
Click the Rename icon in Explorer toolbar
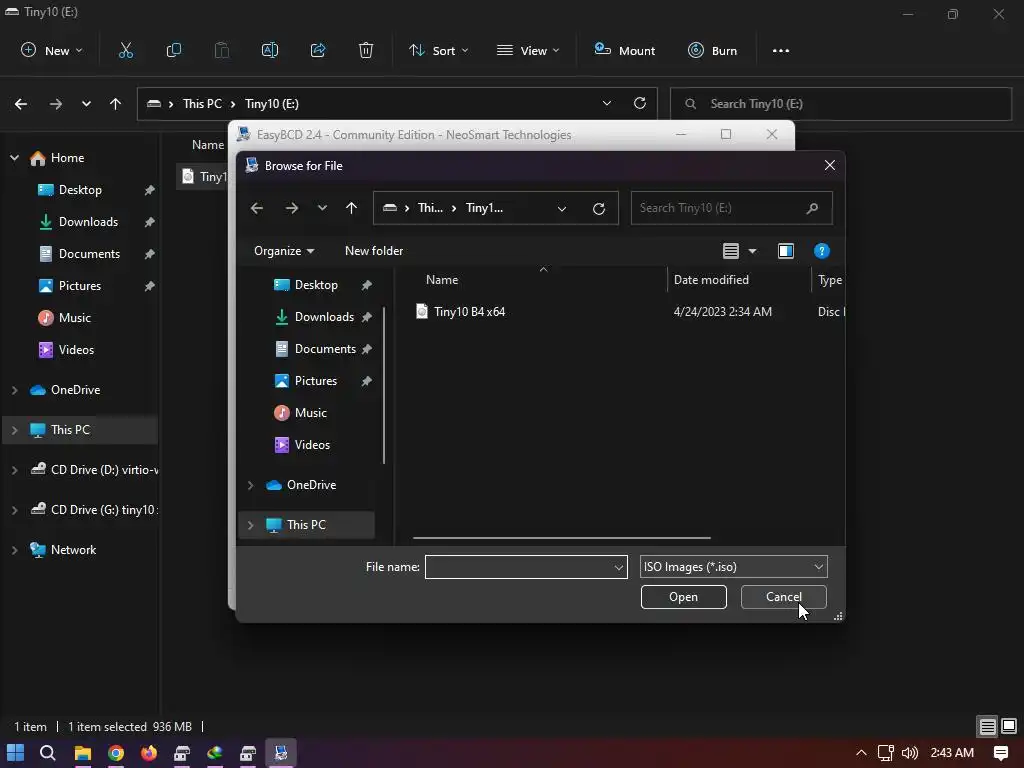(x=270, y=50)
